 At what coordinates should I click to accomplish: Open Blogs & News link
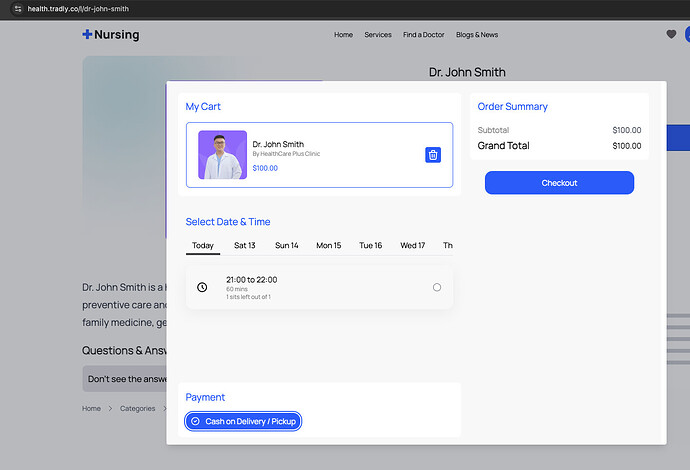tap(477, 35)
